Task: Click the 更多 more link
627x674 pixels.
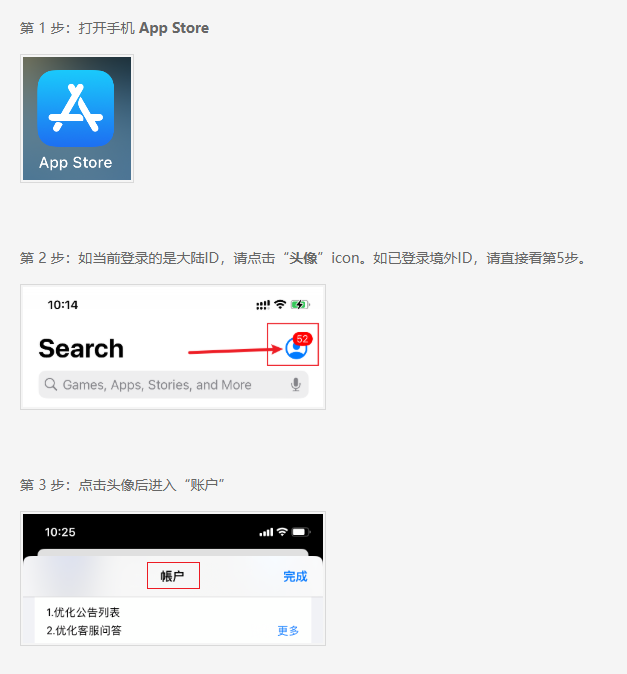Action: pos(288,631)
